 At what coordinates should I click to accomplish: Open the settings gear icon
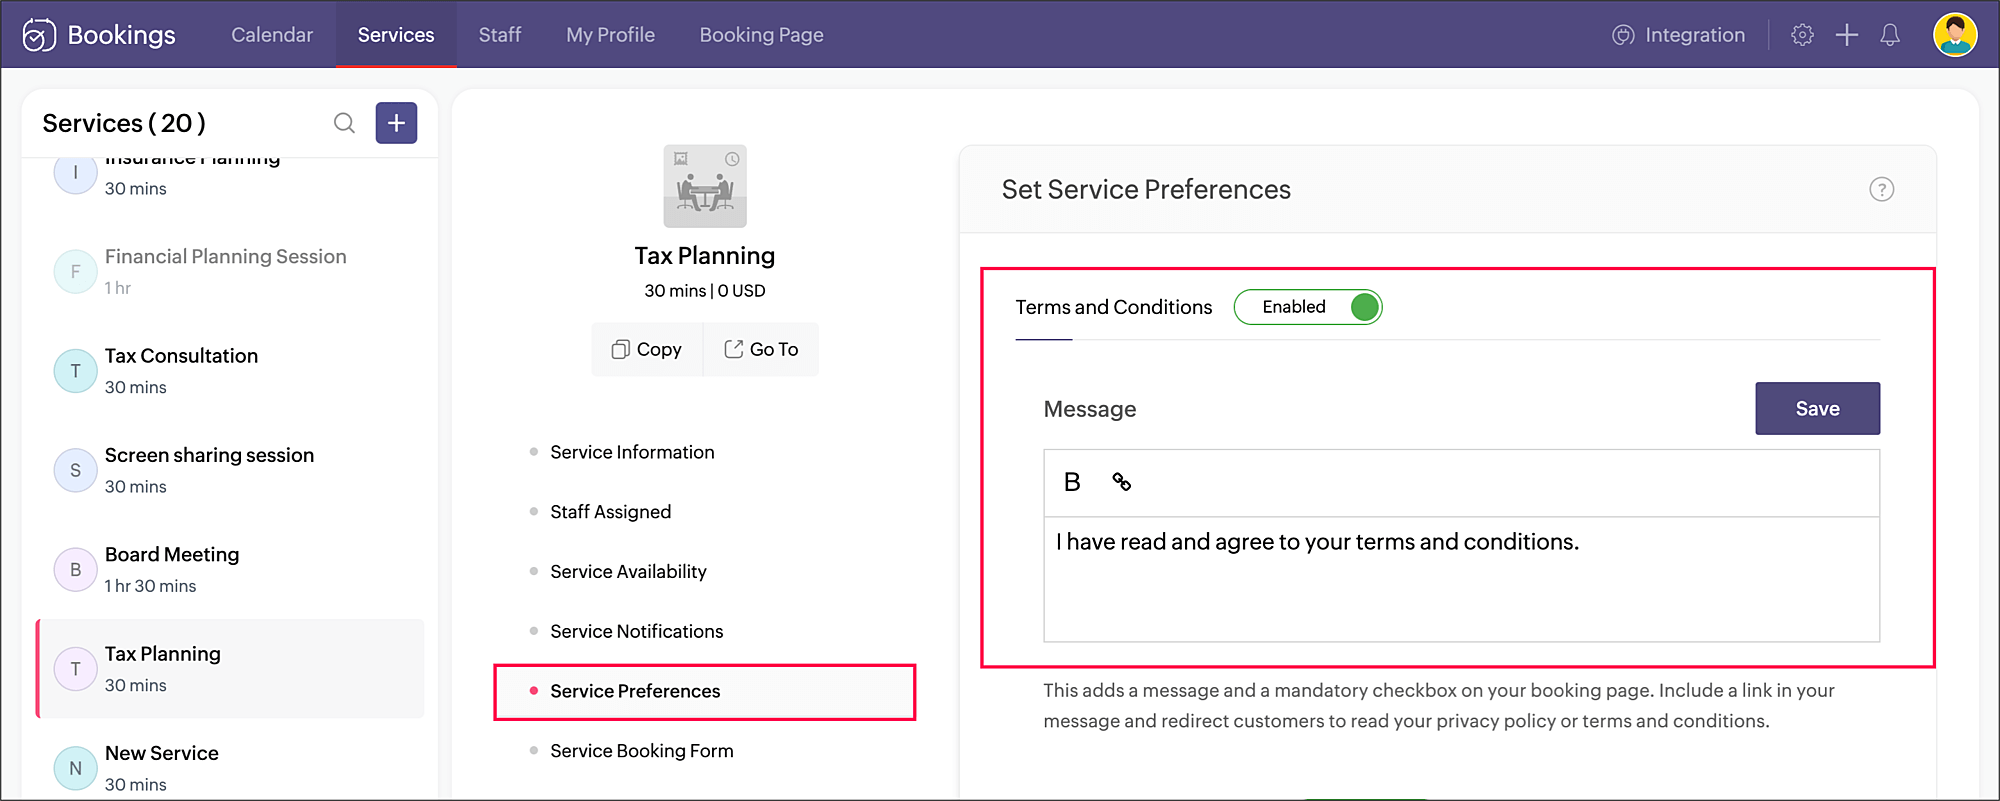click(x=1802, y=35)
